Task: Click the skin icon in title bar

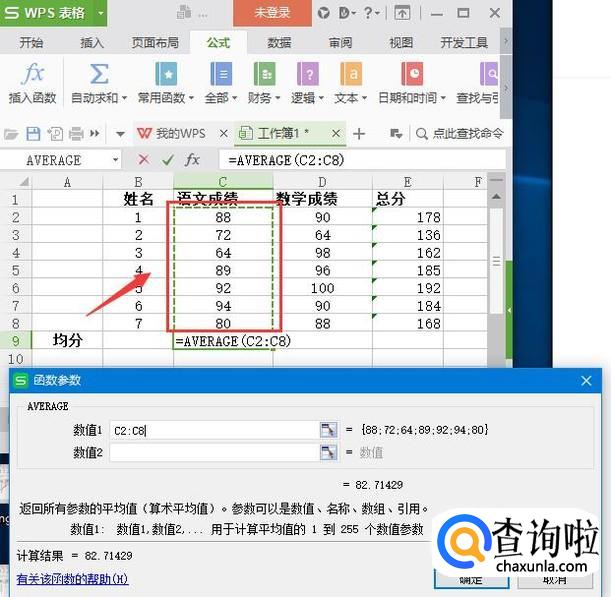Action: tap(323, 13)
